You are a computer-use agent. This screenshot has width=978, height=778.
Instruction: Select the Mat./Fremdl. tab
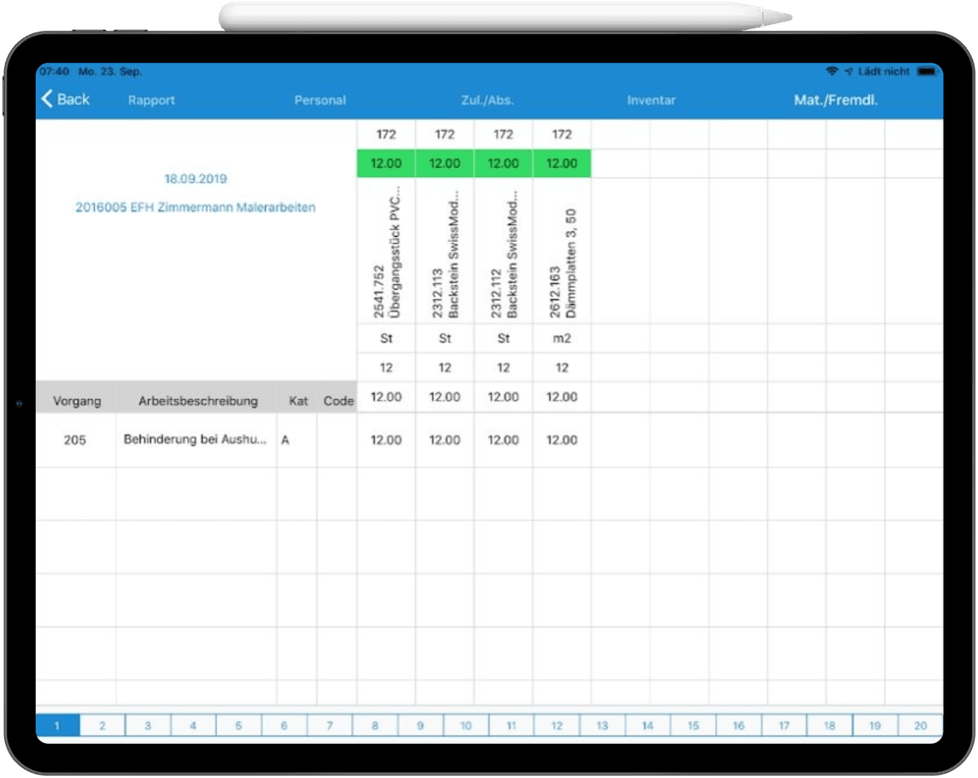click(x=836, y=100)
